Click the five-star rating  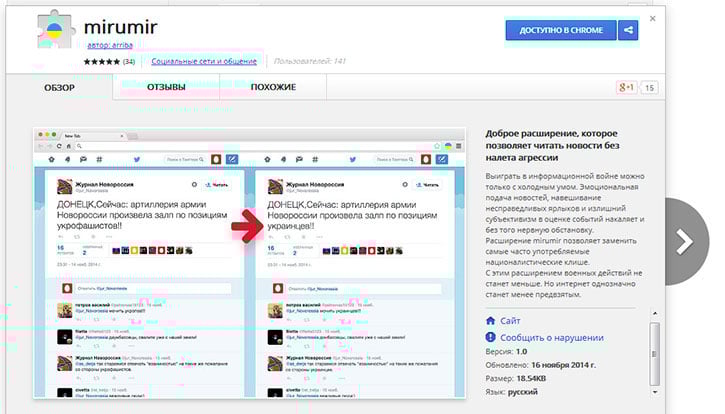tap(103, 62)
